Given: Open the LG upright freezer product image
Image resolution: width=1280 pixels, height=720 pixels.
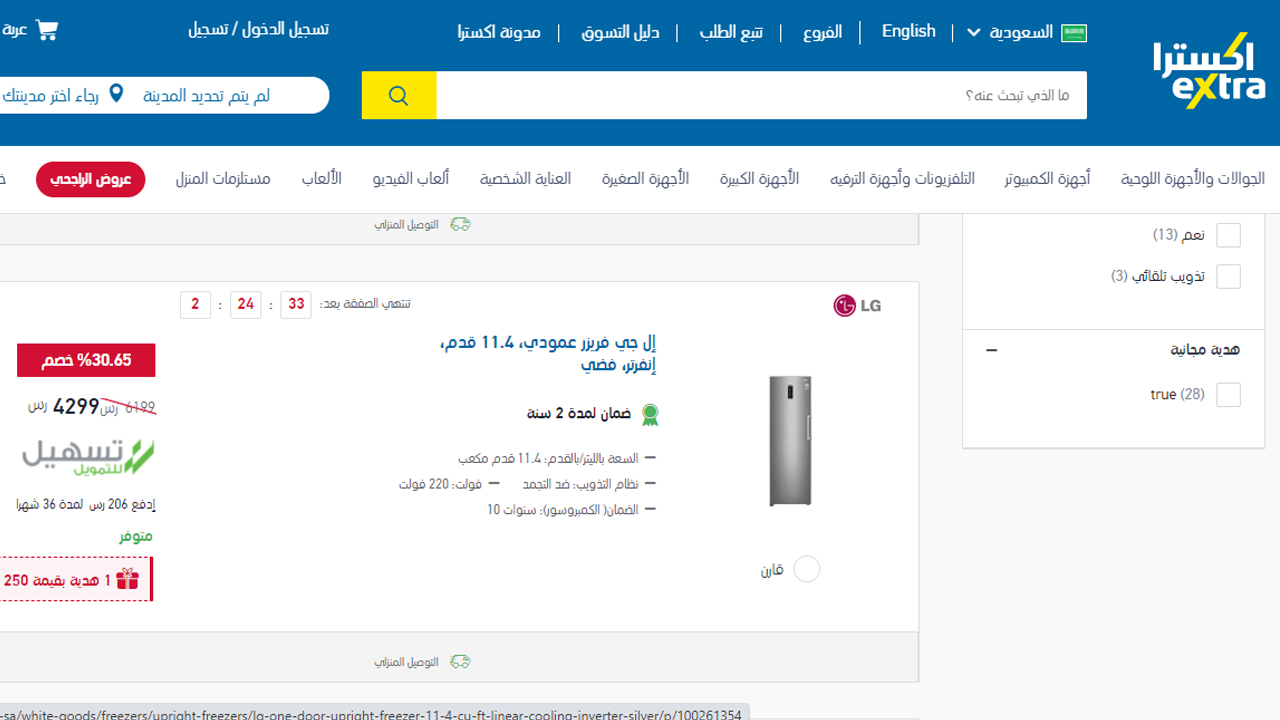Looking at the screenshot, I should tap(790, 440).
